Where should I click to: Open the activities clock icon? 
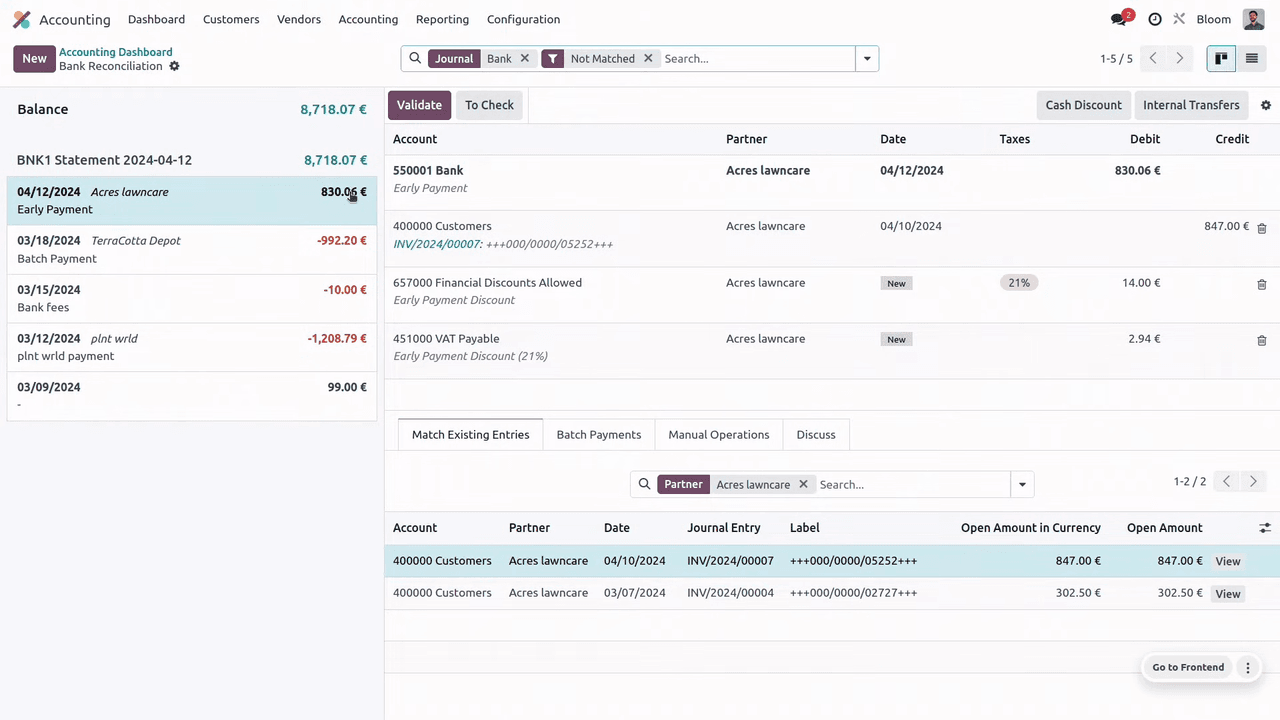point(1155,19)
